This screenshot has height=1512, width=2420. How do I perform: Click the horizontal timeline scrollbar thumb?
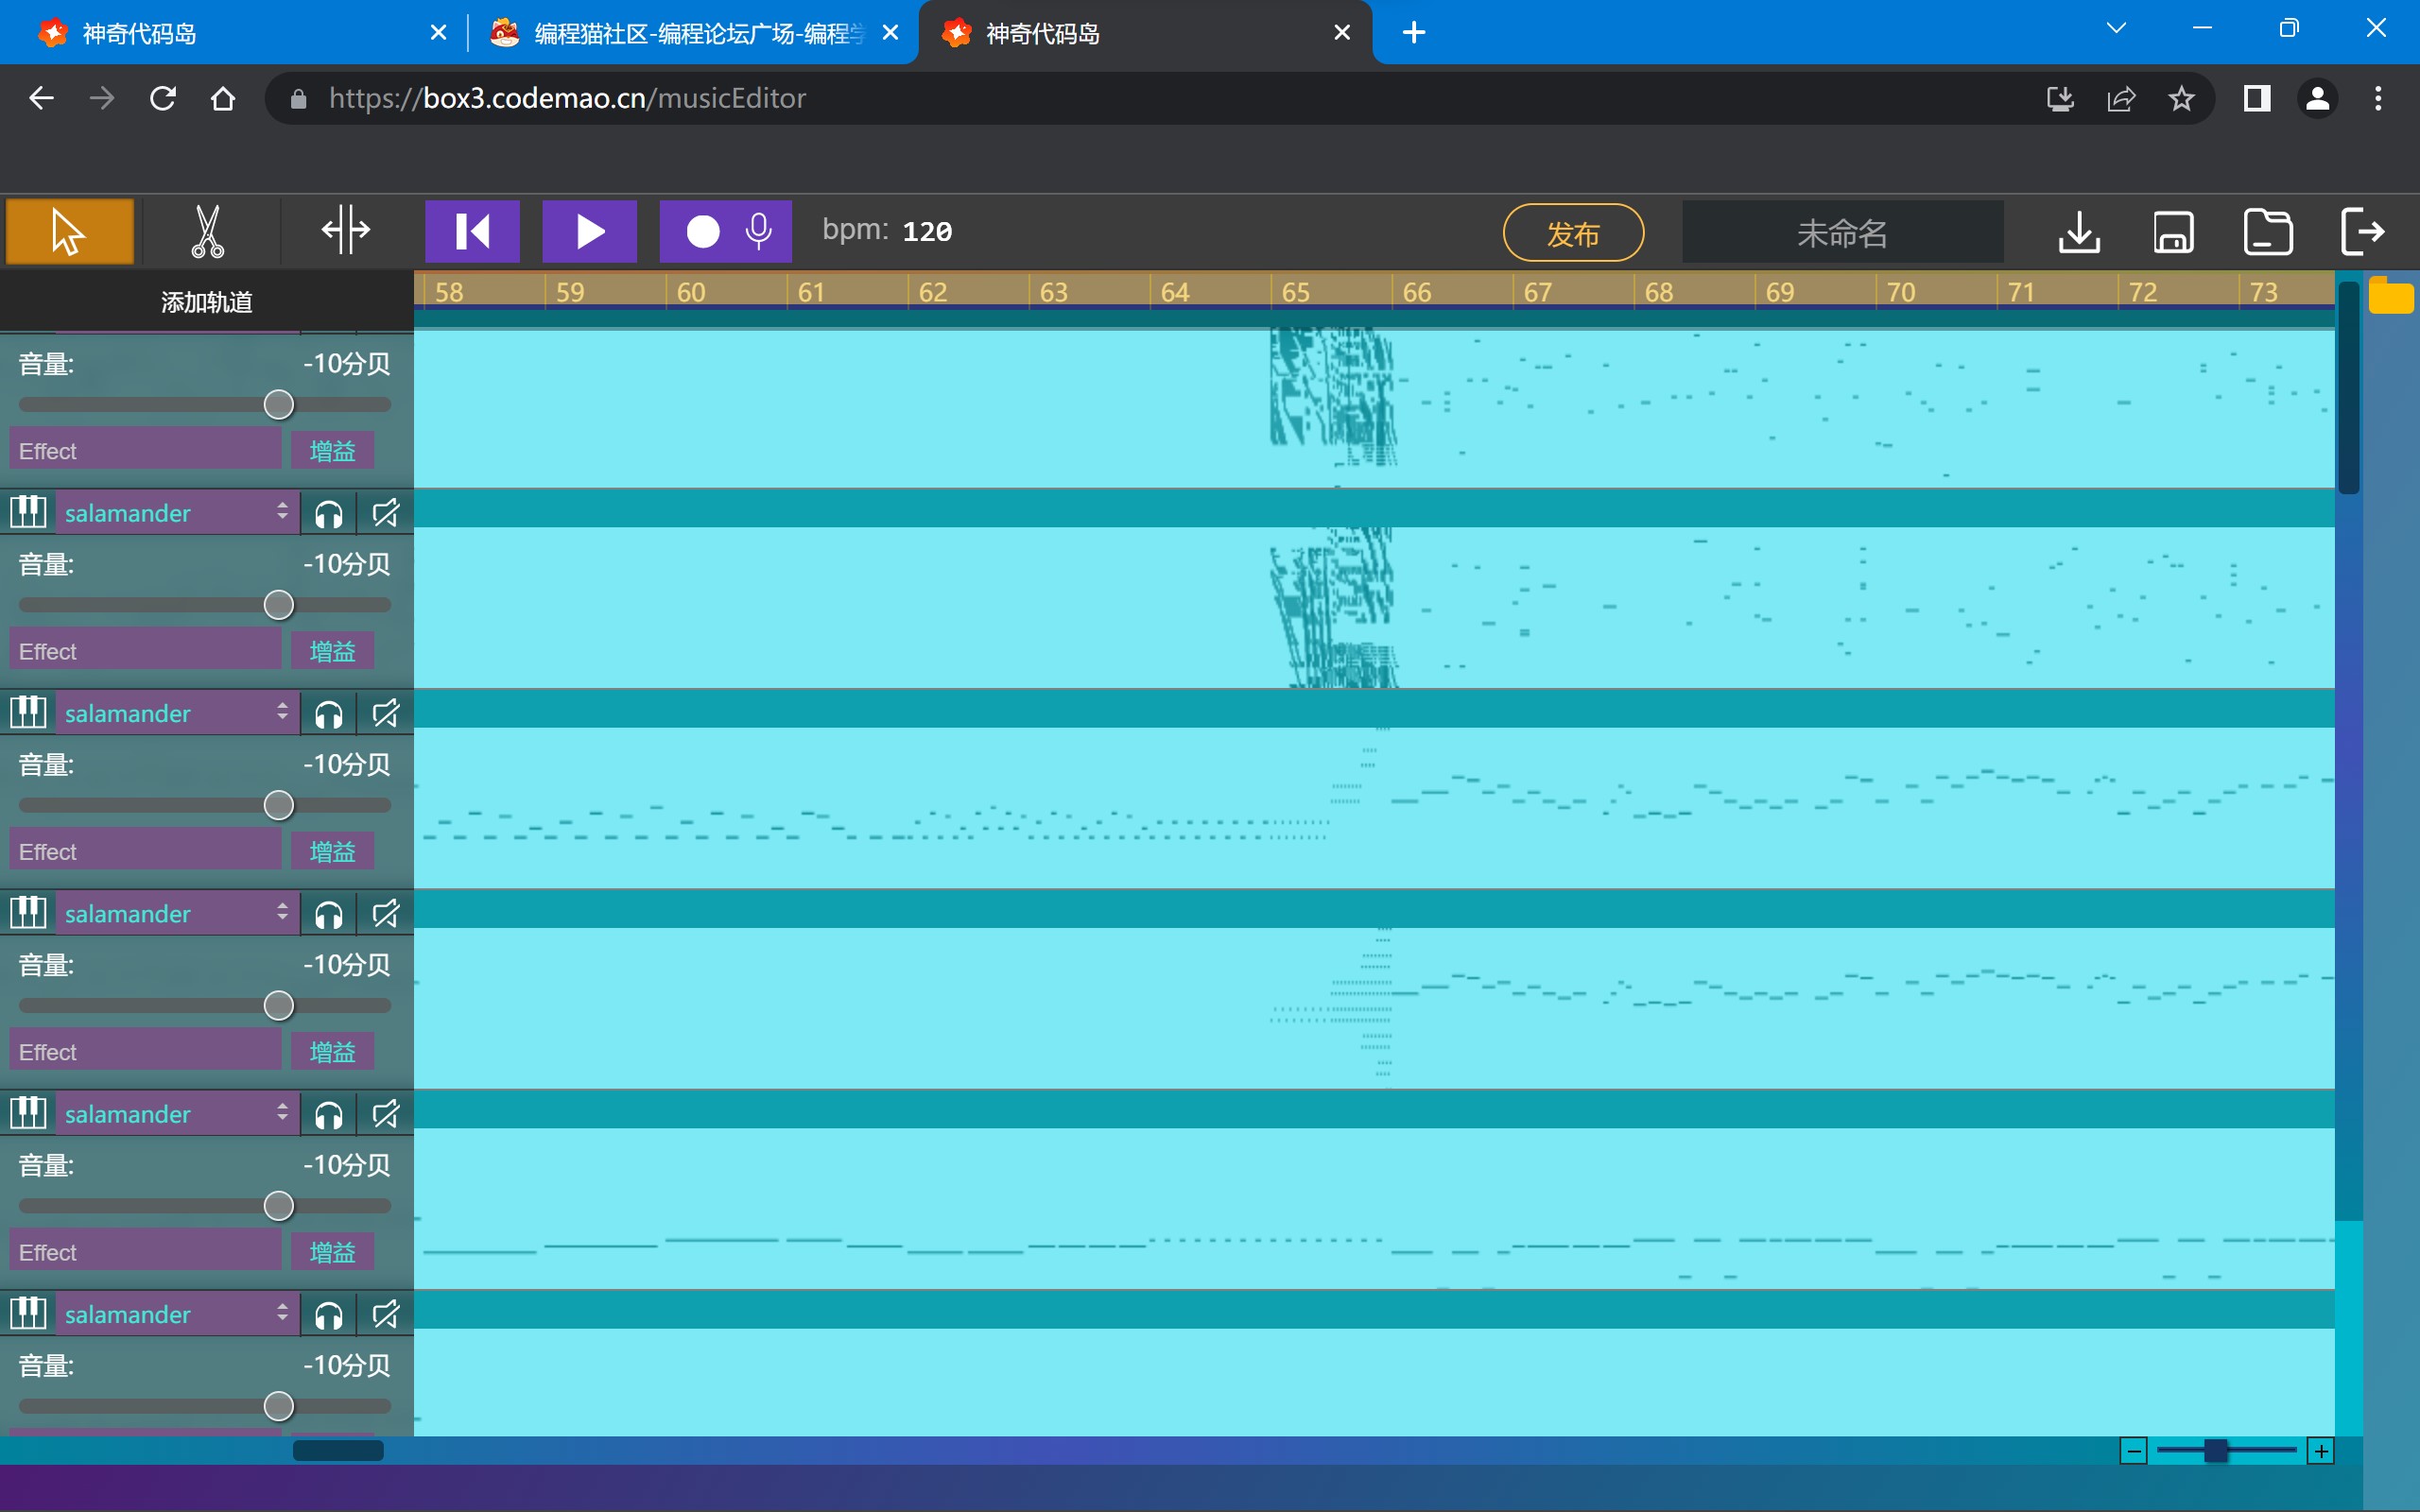[x=338, y=1450]
